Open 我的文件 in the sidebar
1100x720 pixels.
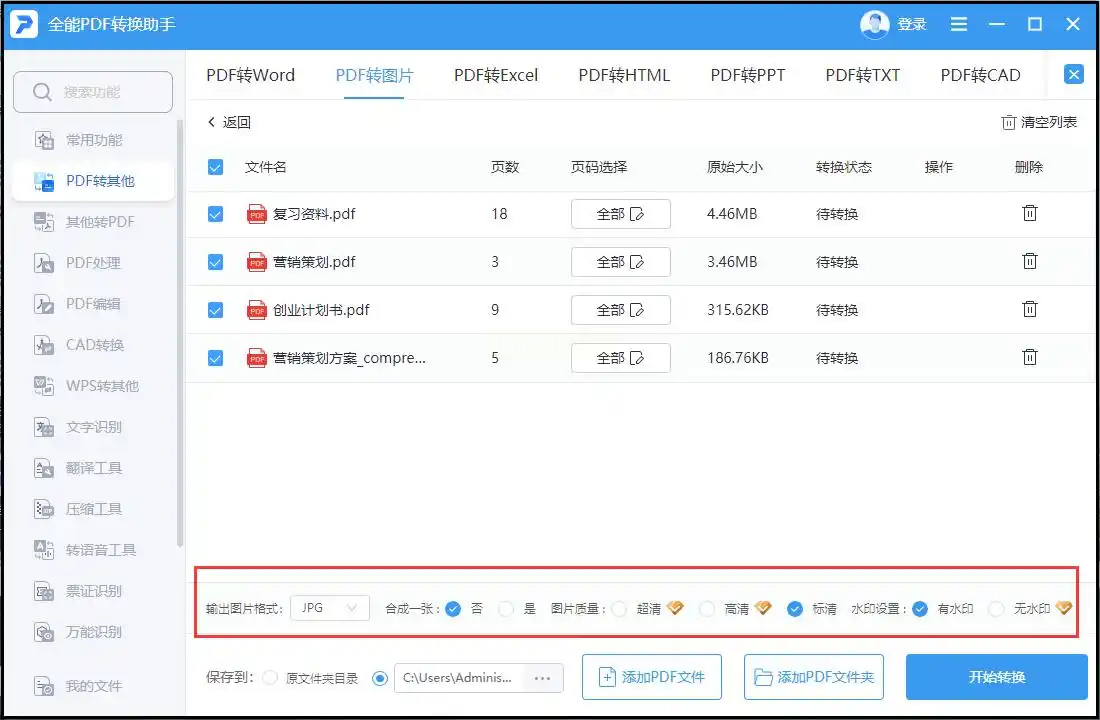point(93,686)
